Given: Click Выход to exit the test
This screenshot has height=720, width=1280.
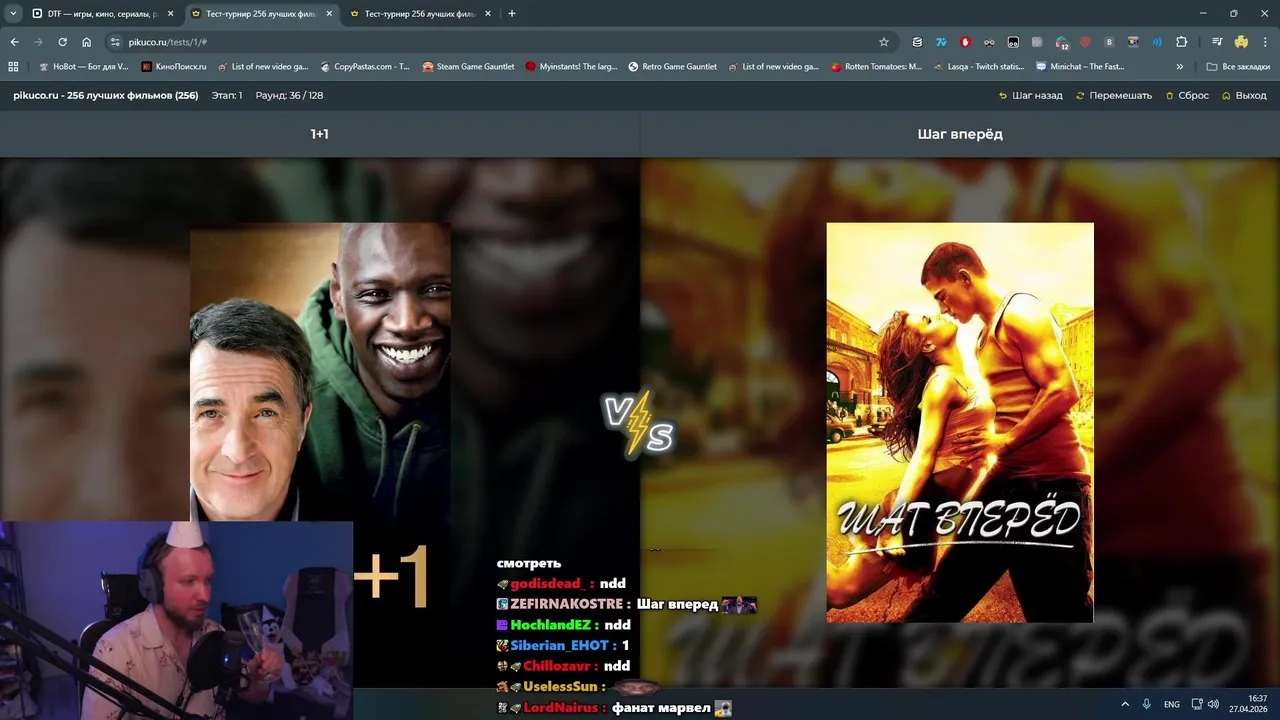Looking at the screenshot, I should pos(1244,96).
